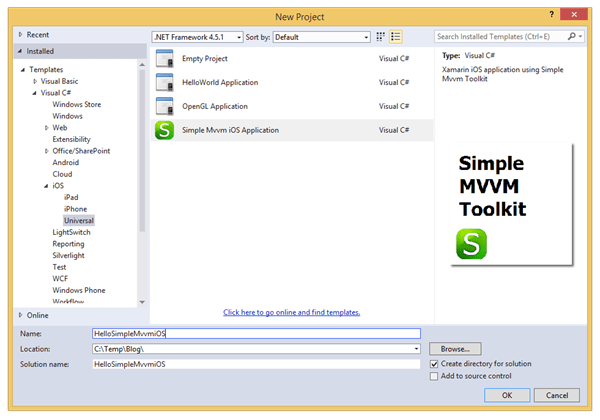The width and height of the screenshot is (600, 420).
Task: Select the Empty Project template icon
Action: pos(165,59)
